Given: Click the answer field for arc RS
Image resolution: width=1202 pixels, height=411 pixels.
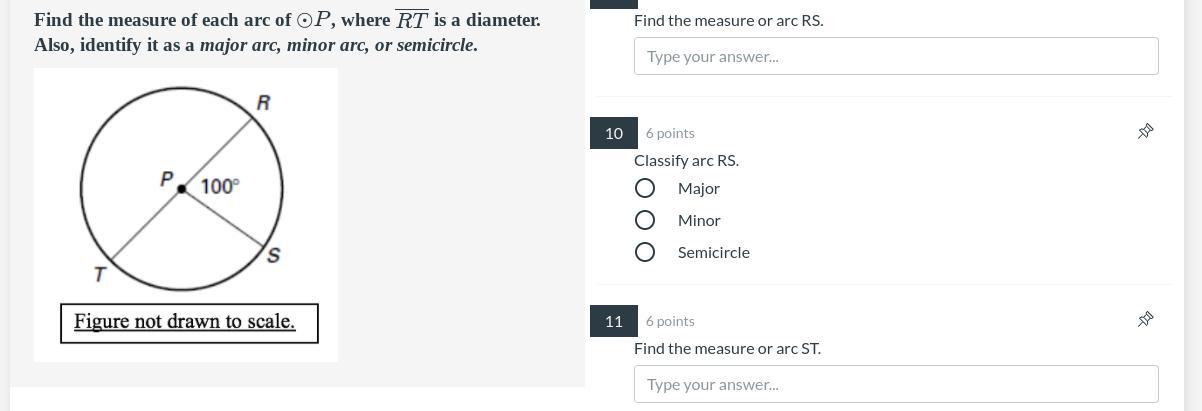Looking at the screenshot, I should point(895,56).
